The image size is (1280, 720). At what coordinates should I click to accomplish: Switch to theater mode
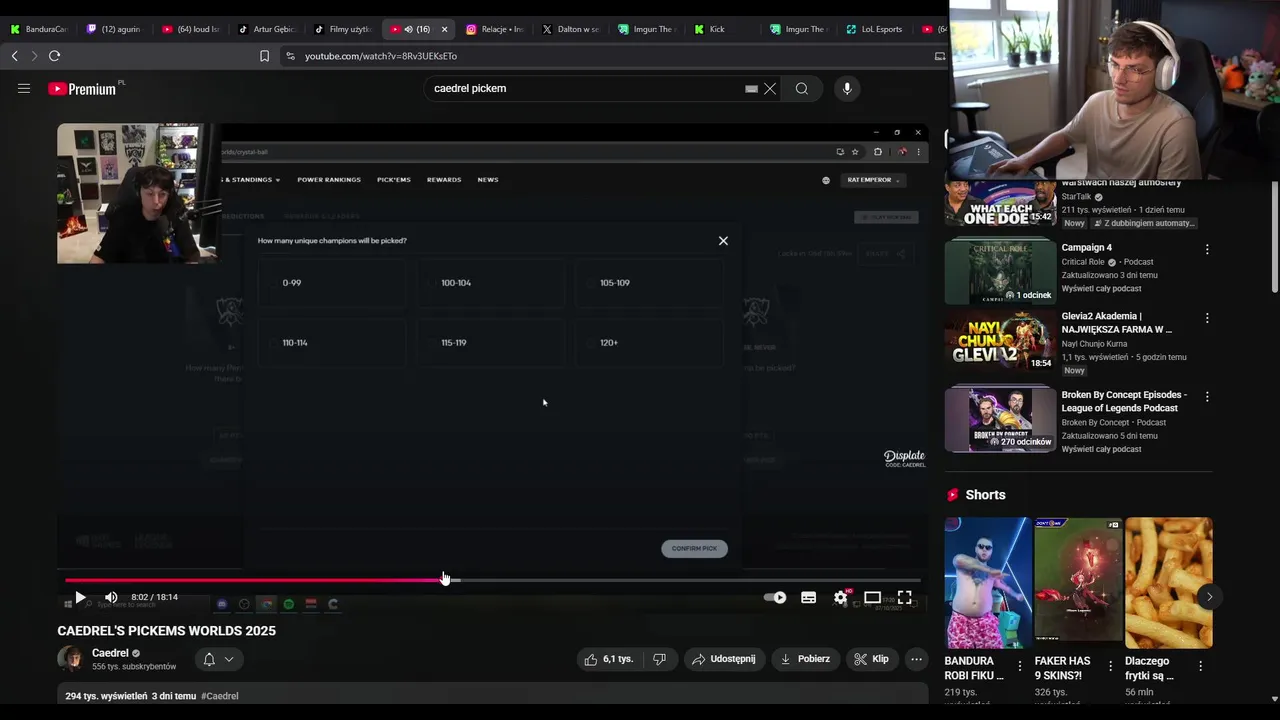pyautogui.click(x=872, y=597)
